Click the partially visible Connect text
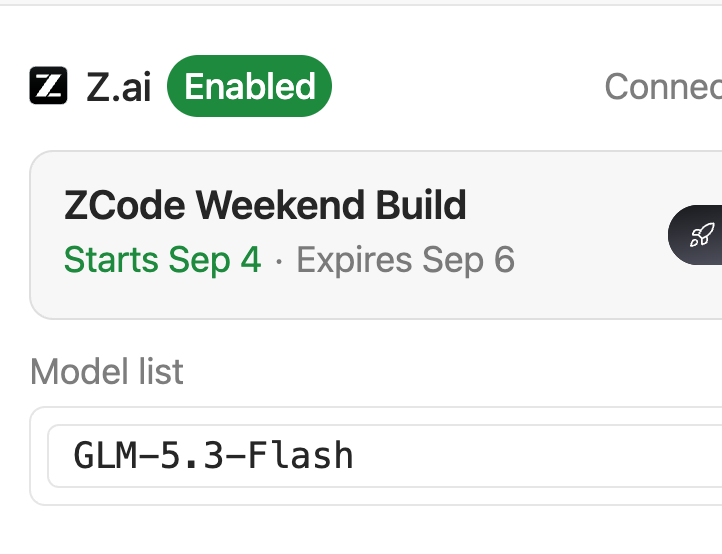Screen dimensions: 722x554 (663, 86)
